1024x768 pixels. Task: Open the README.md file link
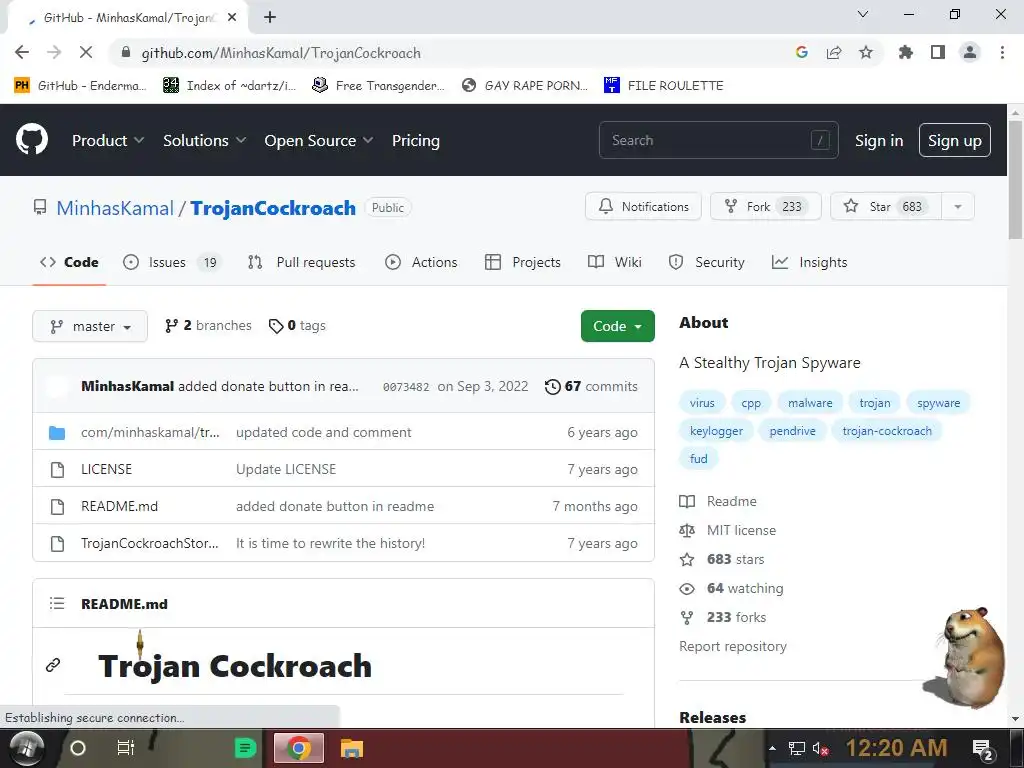click(x=120, y=507)
